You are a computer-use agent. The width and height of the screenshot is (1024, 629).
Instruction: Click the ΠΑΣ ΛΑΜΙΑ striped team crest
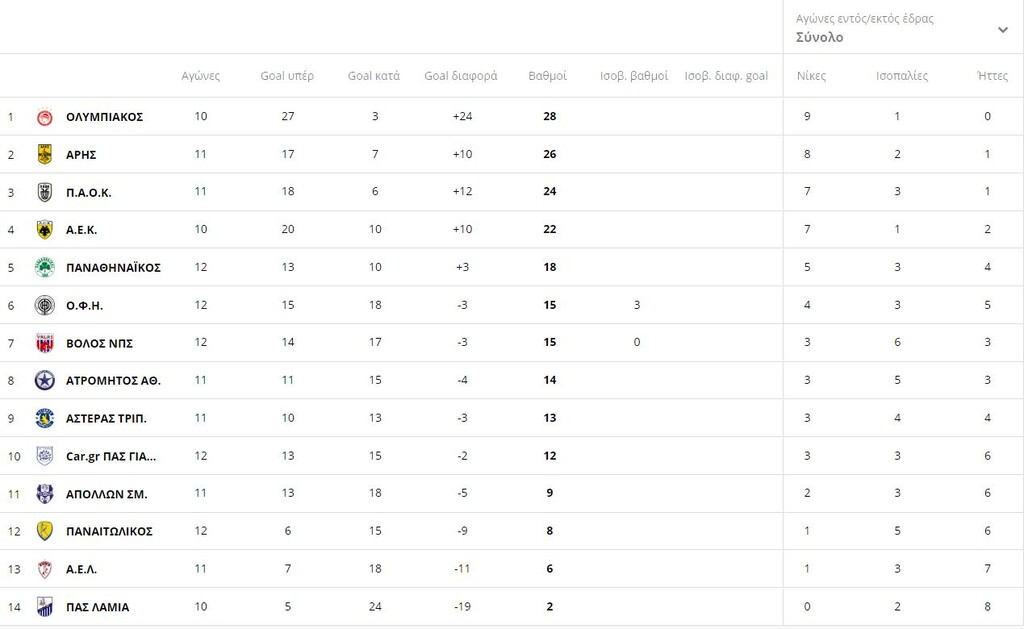(x=44, y=607)
